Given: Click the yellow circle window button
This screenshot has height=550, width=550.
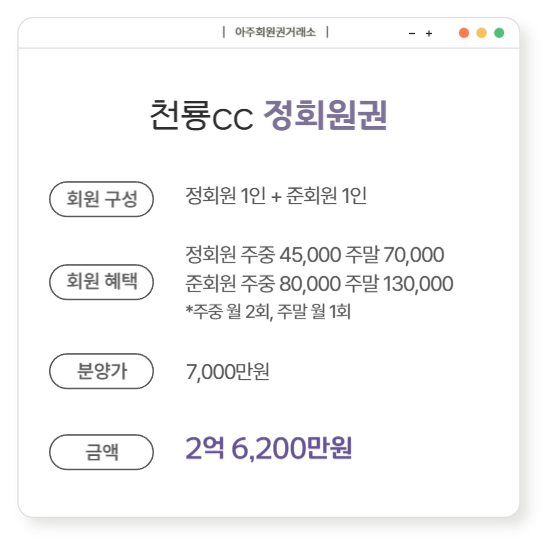Looking at the screenshot, I should pyautogui.click(x=481, y=33).
